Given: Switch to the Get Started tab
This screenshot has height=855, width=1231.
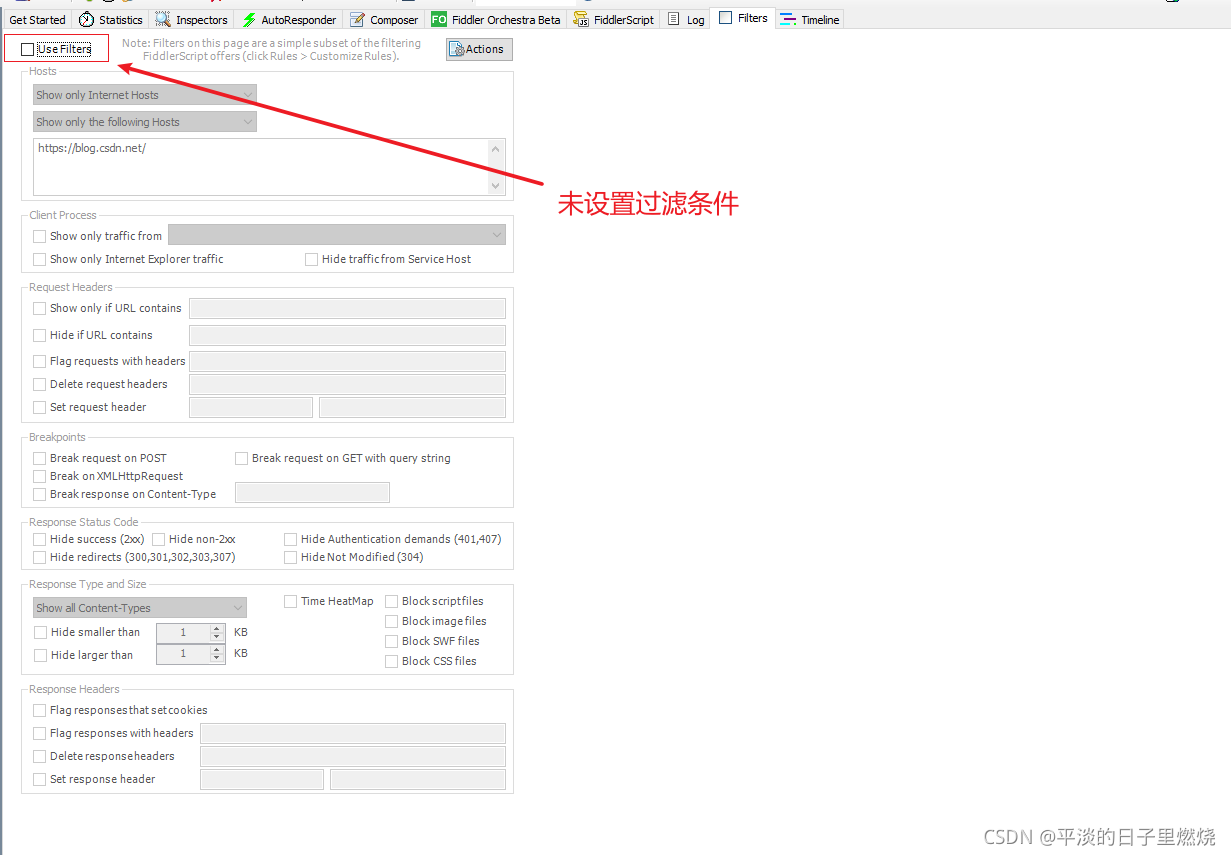Looking at the screenshot, I should pyautogui.click(x=37, y=19).
